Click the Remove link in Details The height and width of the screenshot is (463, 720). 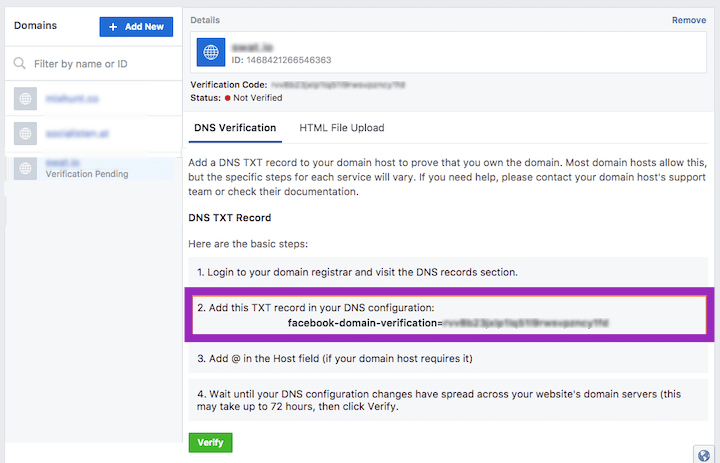[x=689, y=20]
